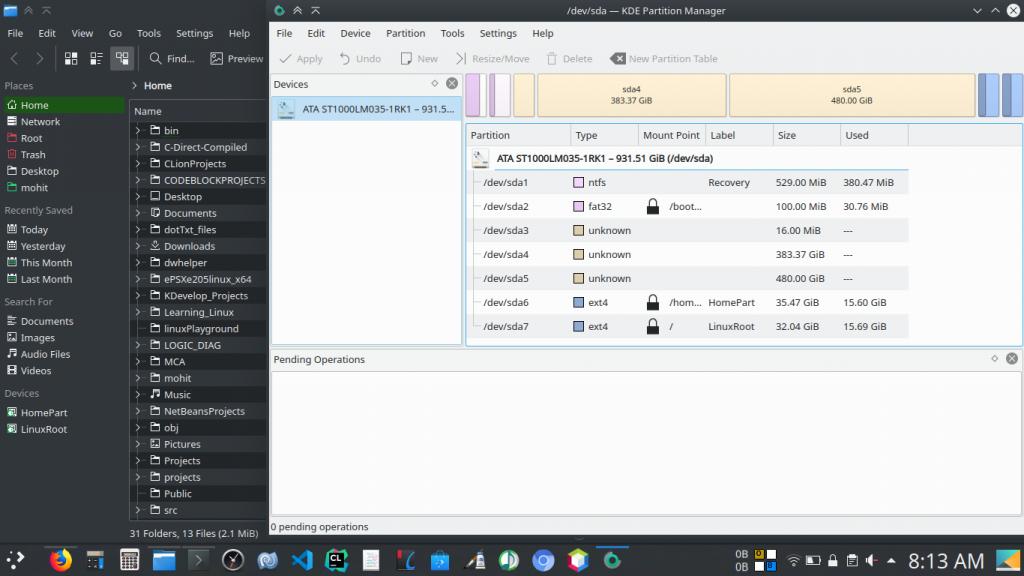Click the Resize/Move toolbar button
The width and height of the screenshot is (1024, 576).
pos(492,59)
